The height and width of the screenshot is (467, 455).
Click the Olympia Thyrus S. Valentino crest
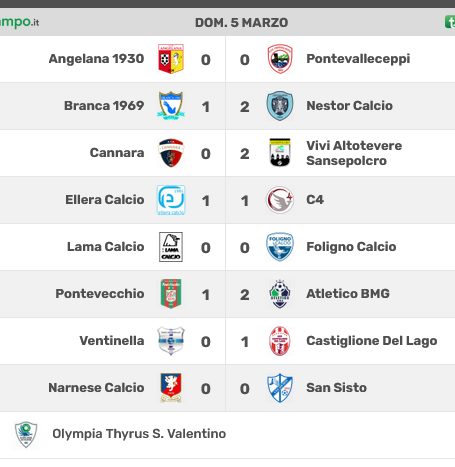click(x=26, y=434)
